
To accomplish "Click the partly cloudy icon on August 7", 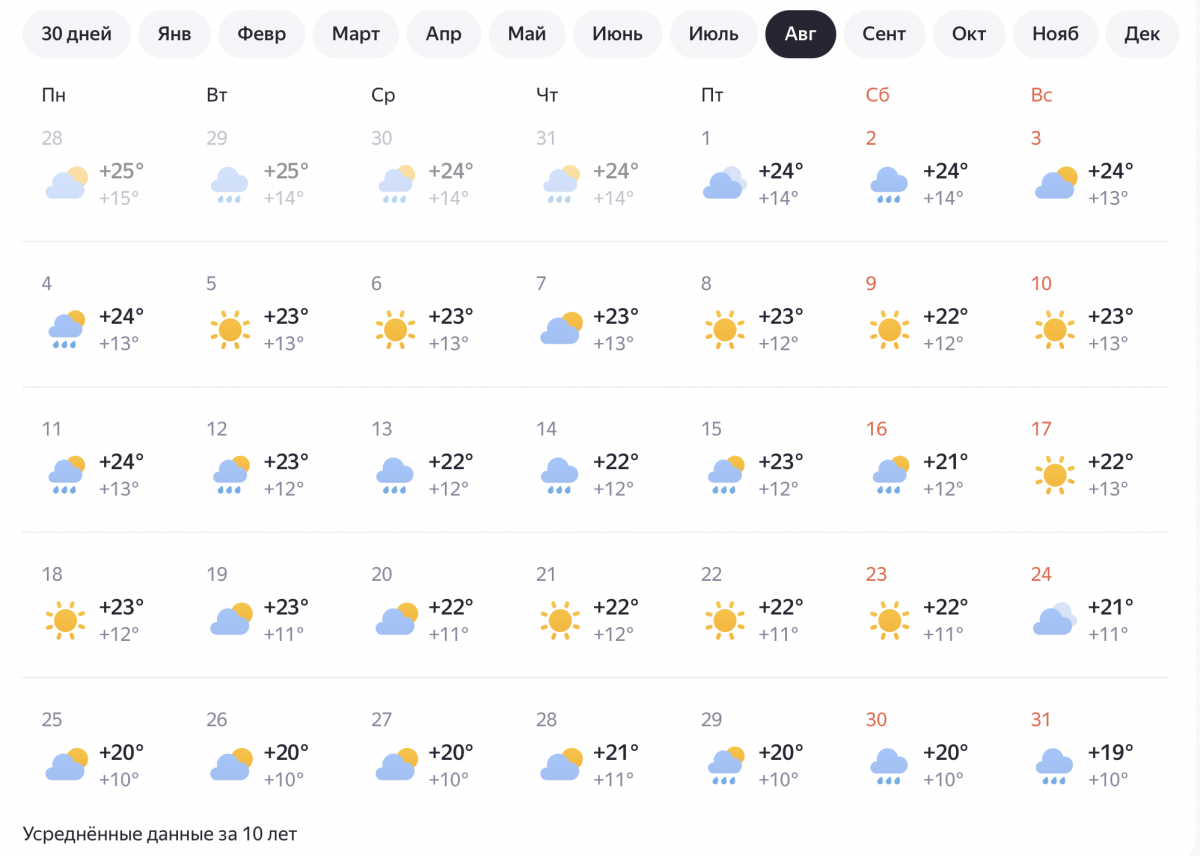I will pos(560,329).
